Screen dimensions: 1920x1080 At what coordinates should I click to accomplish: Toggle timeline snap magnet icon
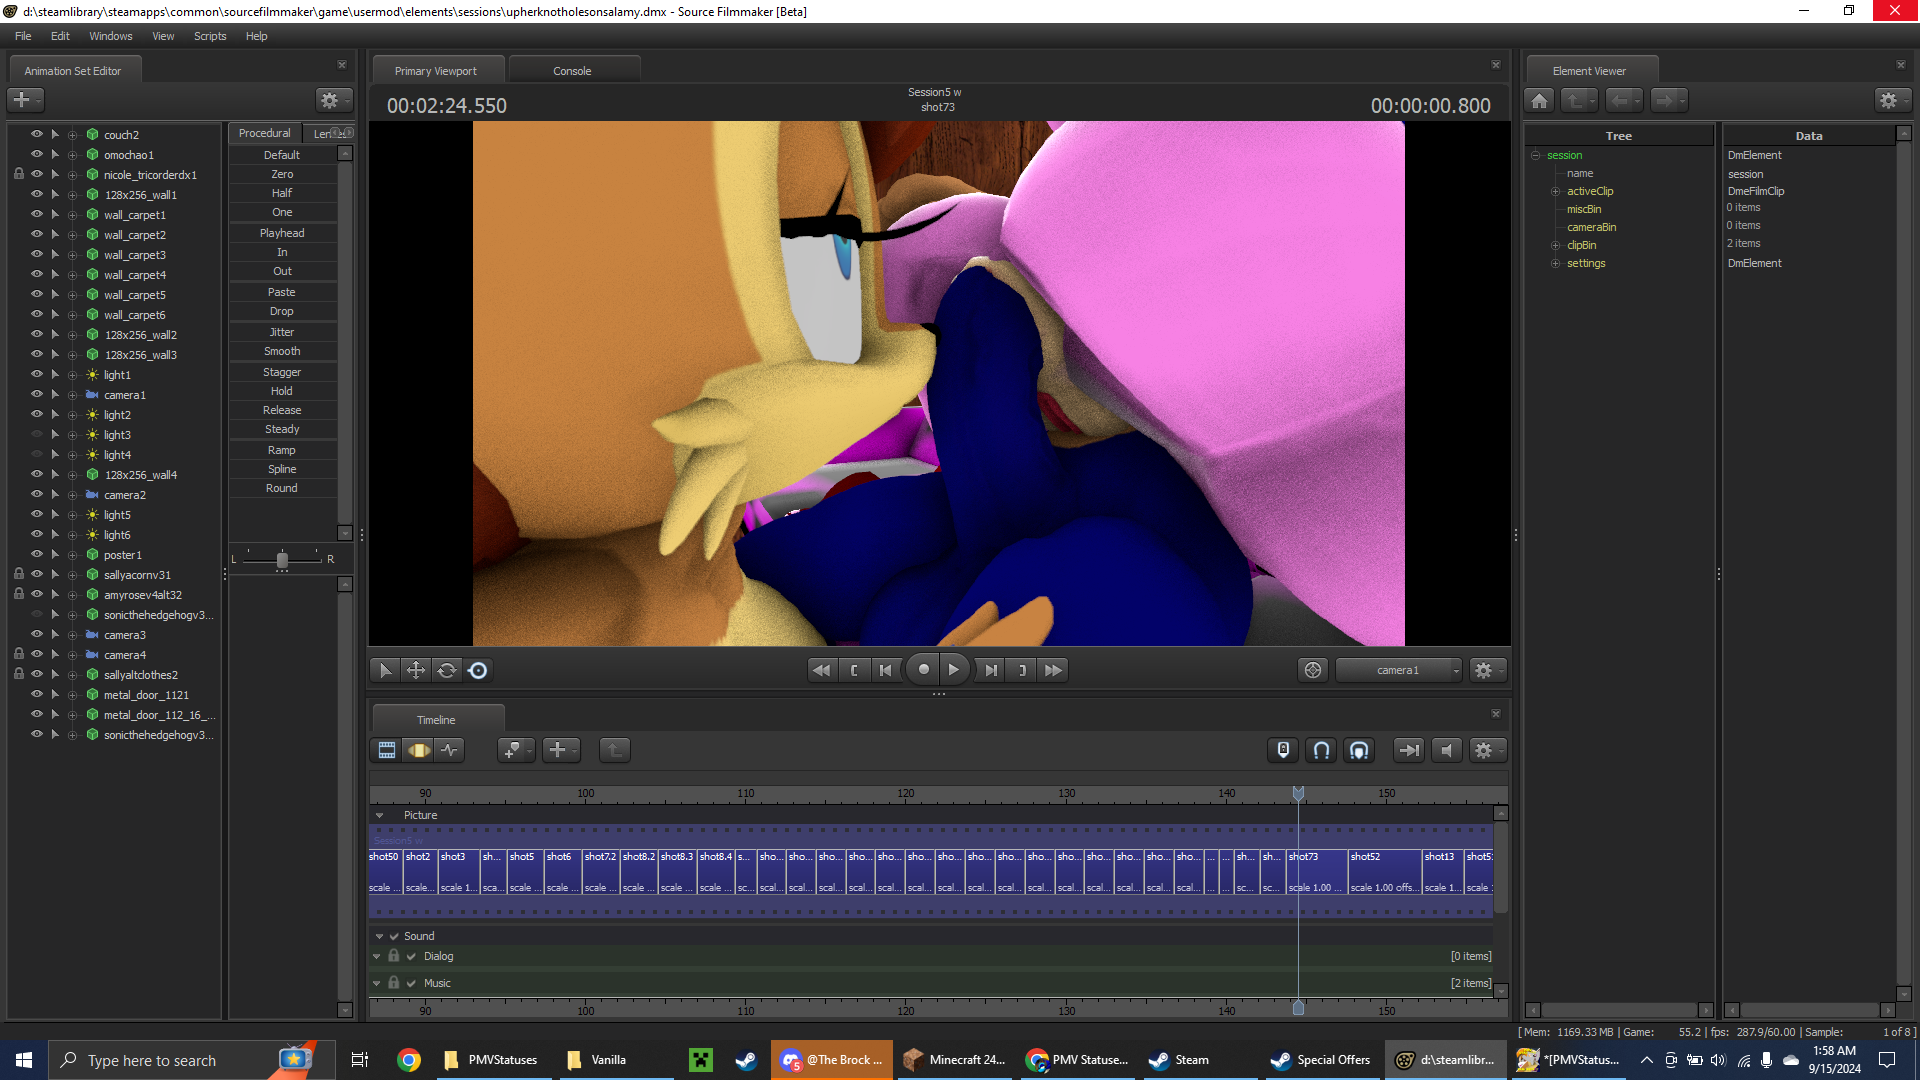(x=1322, y=750)
